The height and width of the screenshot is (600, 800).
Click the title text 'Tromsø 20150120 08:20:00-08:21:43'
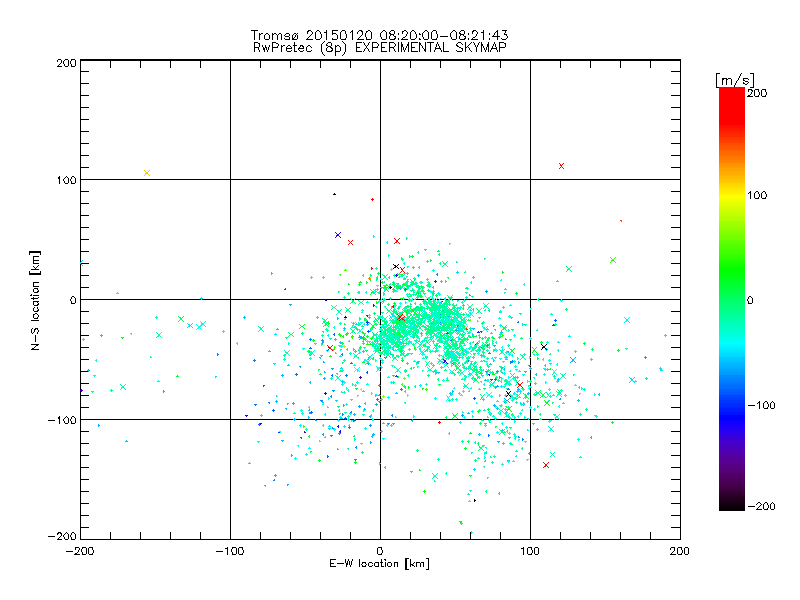coord(379,35)
